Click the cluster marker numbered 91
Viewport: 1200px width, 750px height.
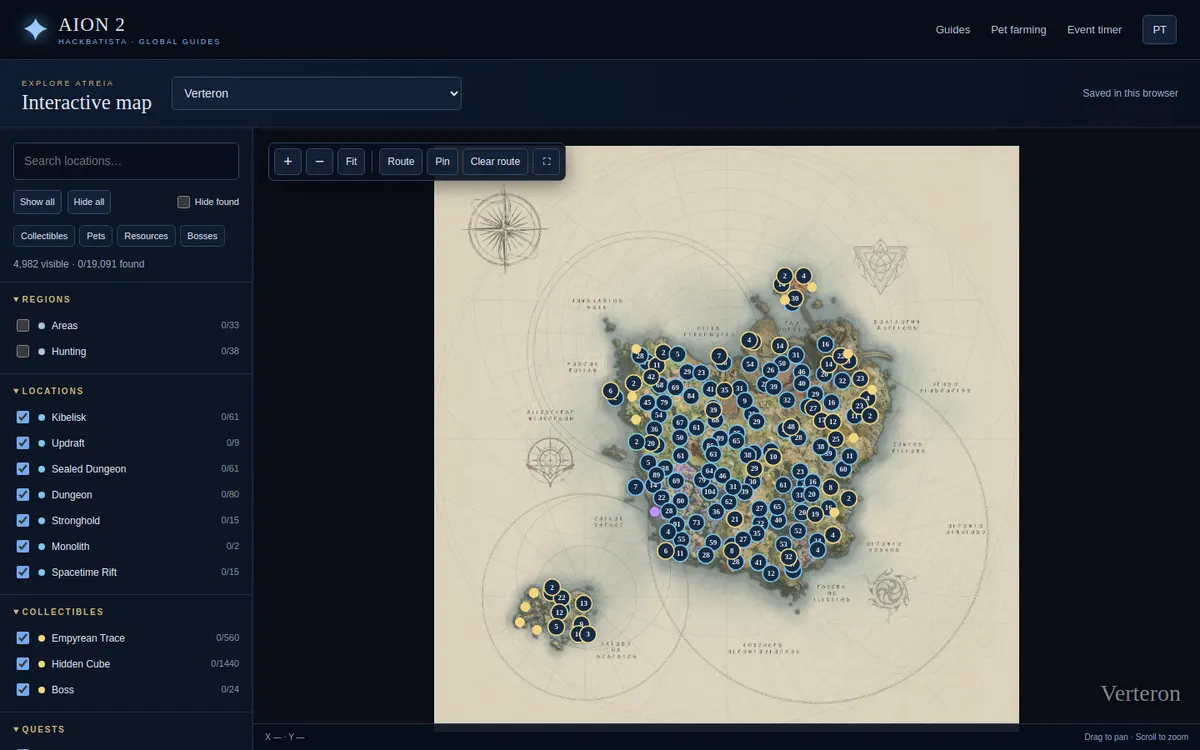pos(677,524)
